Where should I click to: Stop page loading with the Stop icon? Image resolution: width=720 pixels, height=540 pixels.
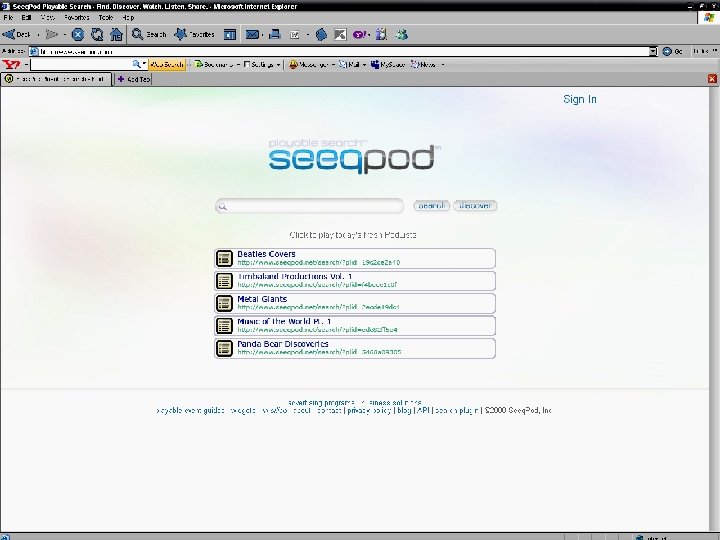(78, 34)
